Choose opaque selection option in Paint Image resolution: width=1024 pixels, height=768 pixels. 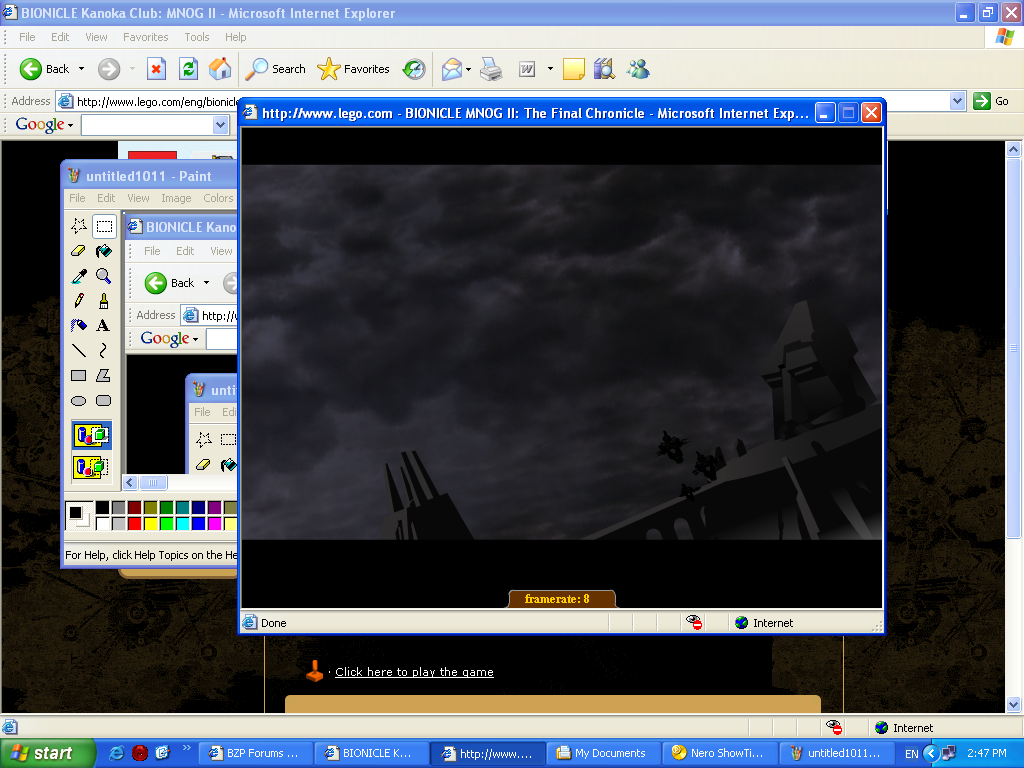coord(91,435)
